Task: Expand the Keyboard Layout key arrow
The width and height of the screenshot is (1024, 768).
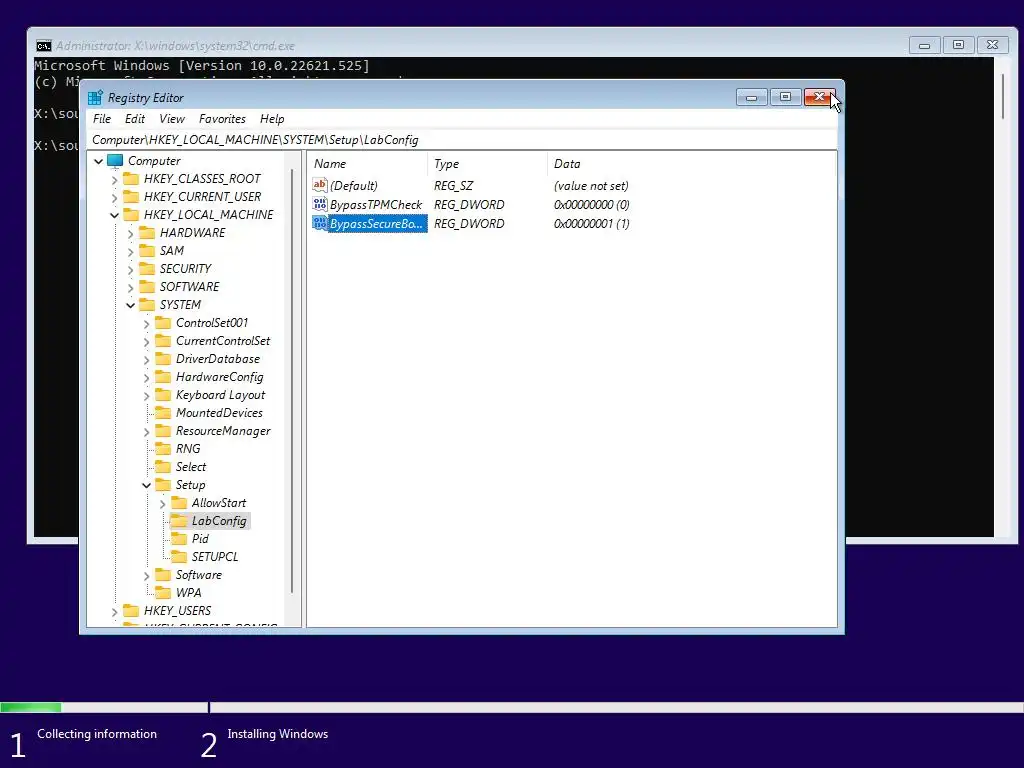Action: click(146, 396)
